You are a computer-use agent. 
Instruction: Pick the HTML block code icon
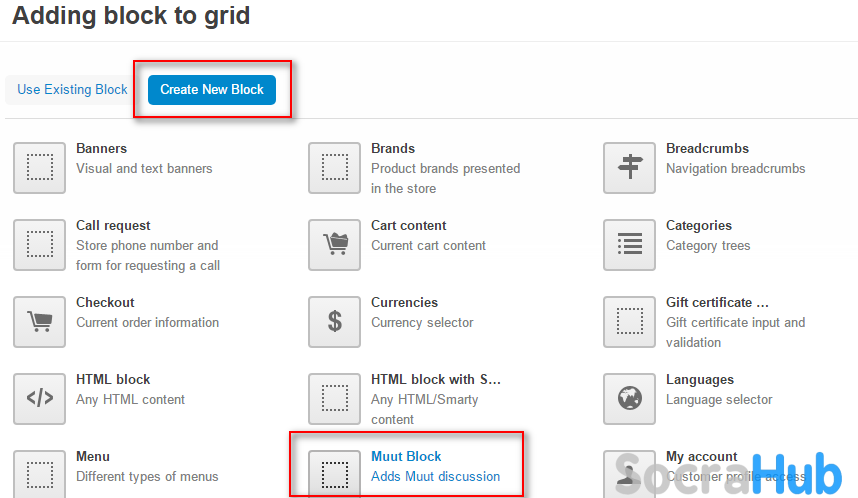(39, 399)
